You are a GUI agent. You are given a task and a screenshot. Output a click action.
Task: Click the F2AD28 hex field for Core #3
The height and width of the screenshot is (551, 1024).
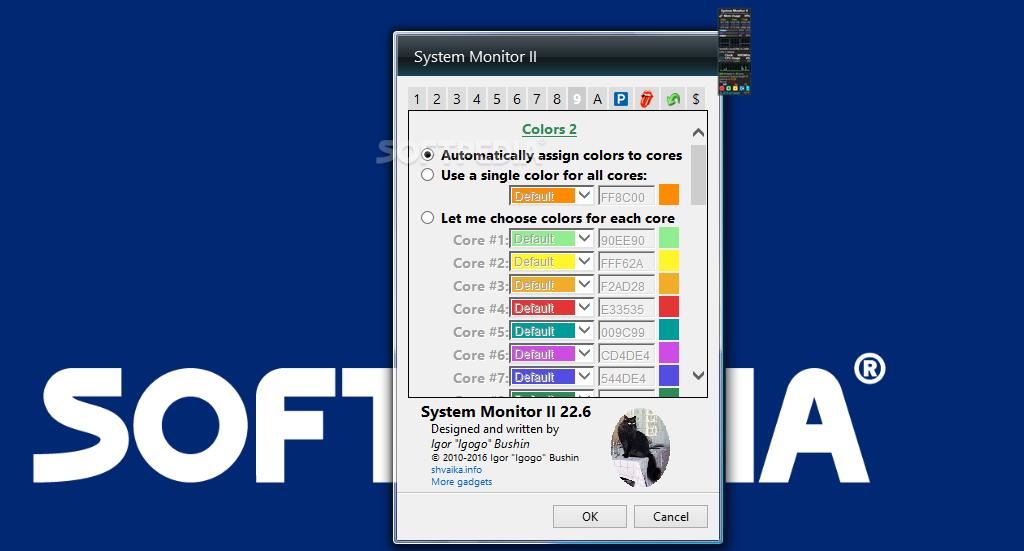point(626,286)
